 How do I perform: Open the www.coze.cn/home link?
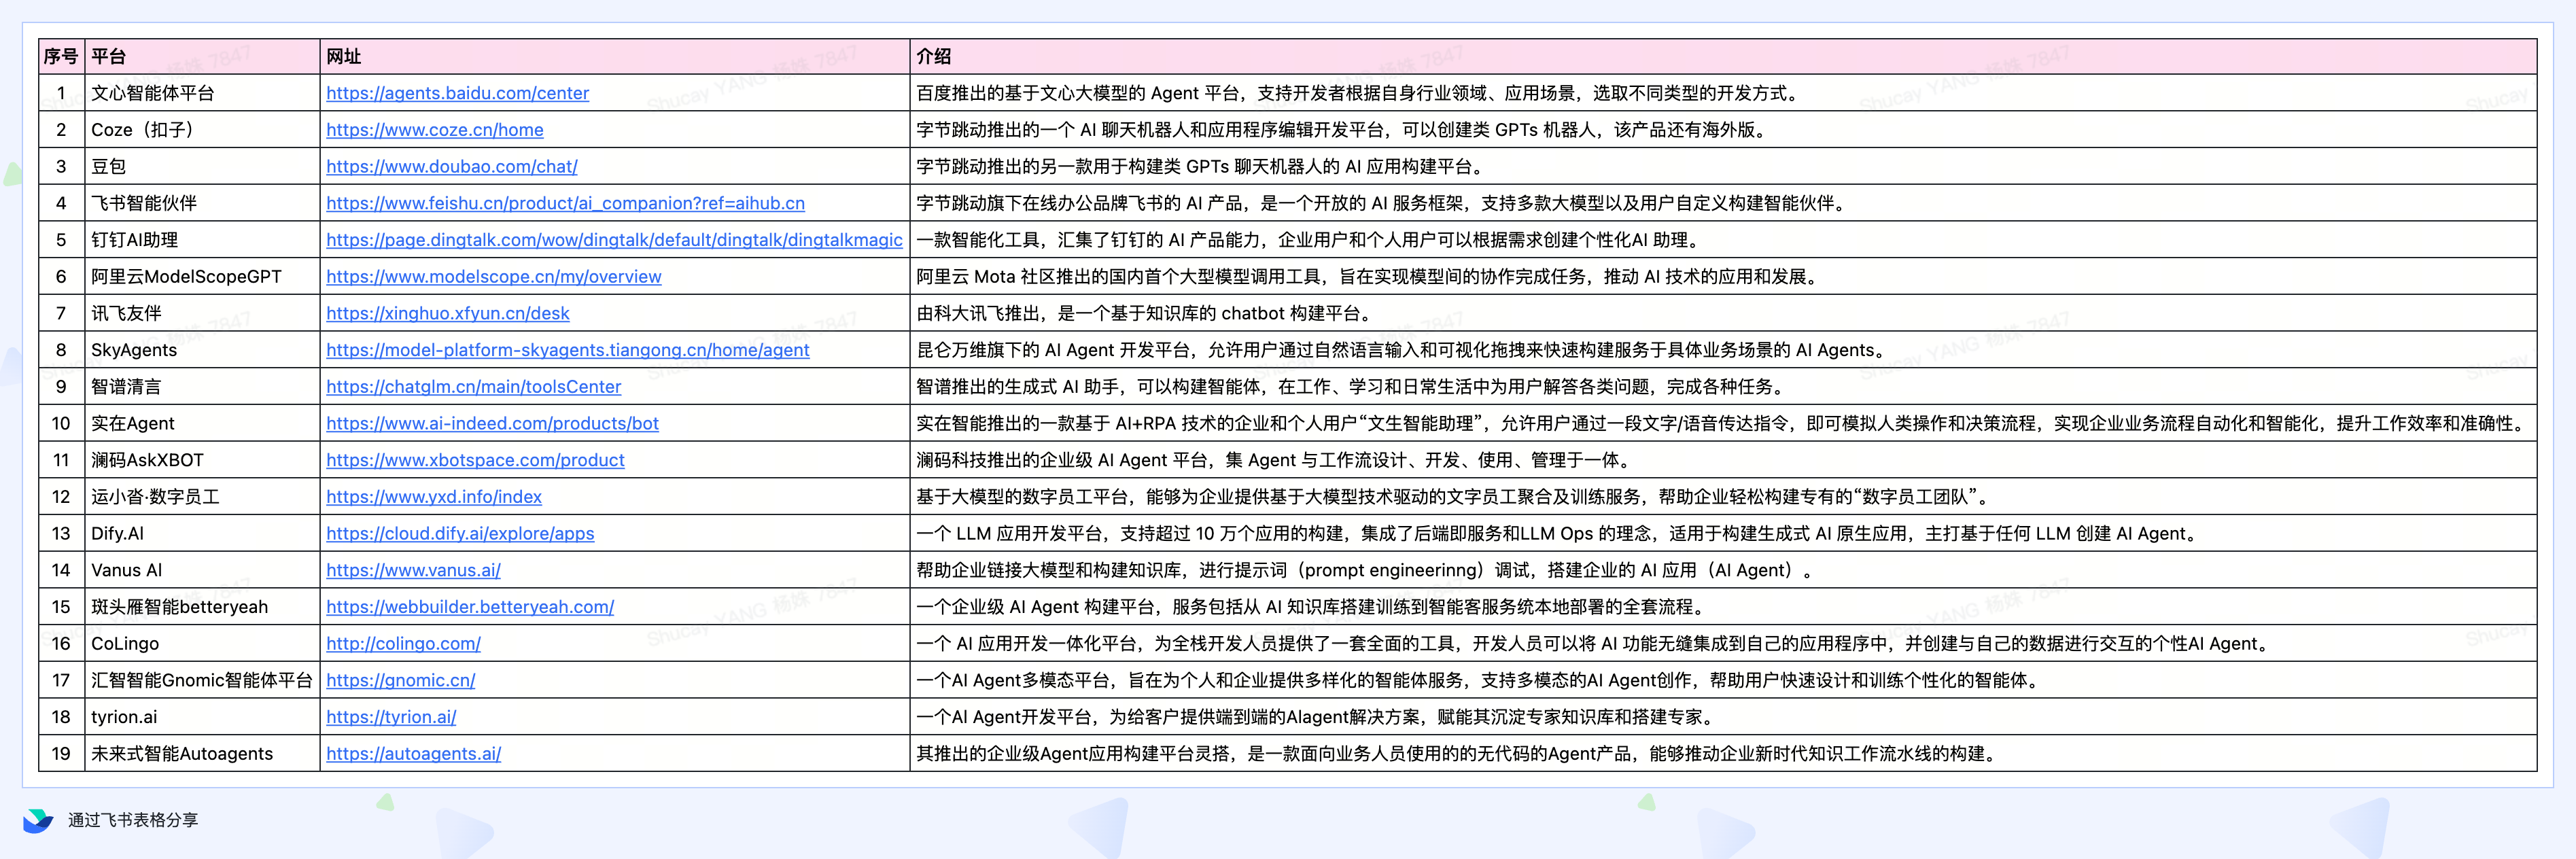tap(435, 130)
